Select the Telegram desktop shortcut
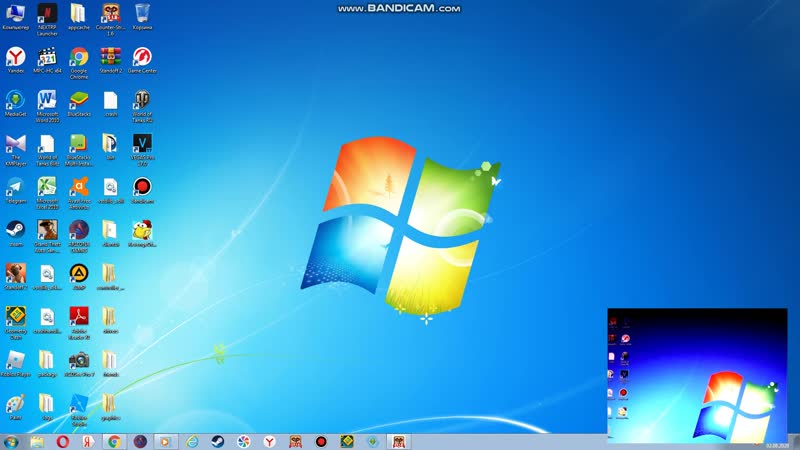Screen dimensions: 800x450 pos(15,190)
